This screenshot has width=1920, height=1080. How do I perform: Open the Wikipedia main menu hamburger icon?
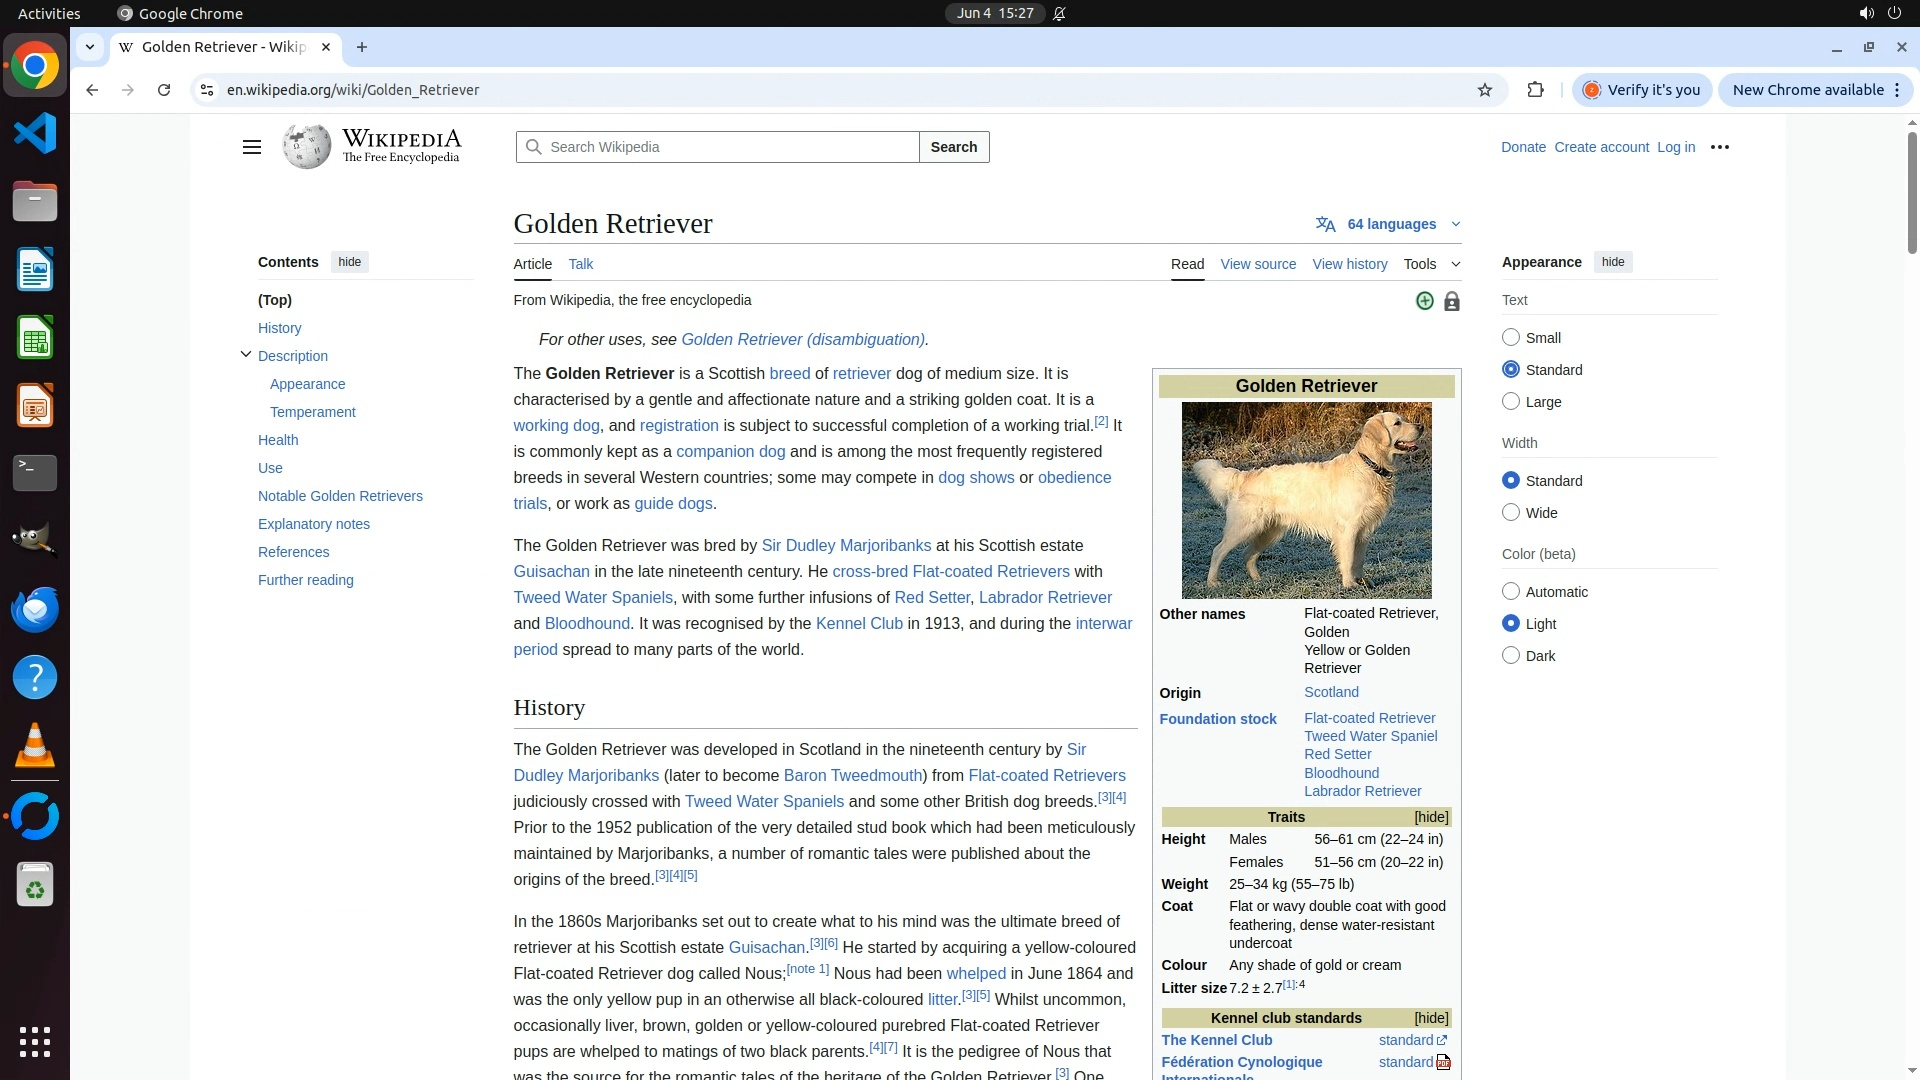click(x=251, y=147)
